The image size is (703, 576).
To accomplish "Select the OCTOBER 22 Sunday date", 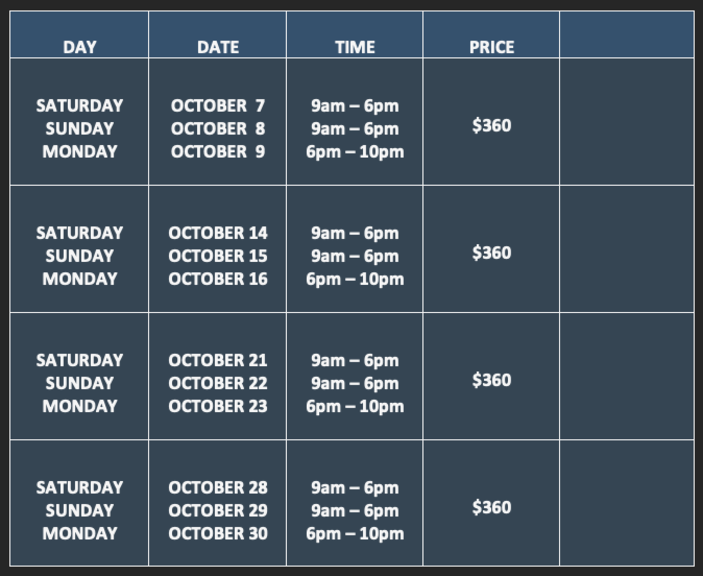I will (x=218, y=383).
